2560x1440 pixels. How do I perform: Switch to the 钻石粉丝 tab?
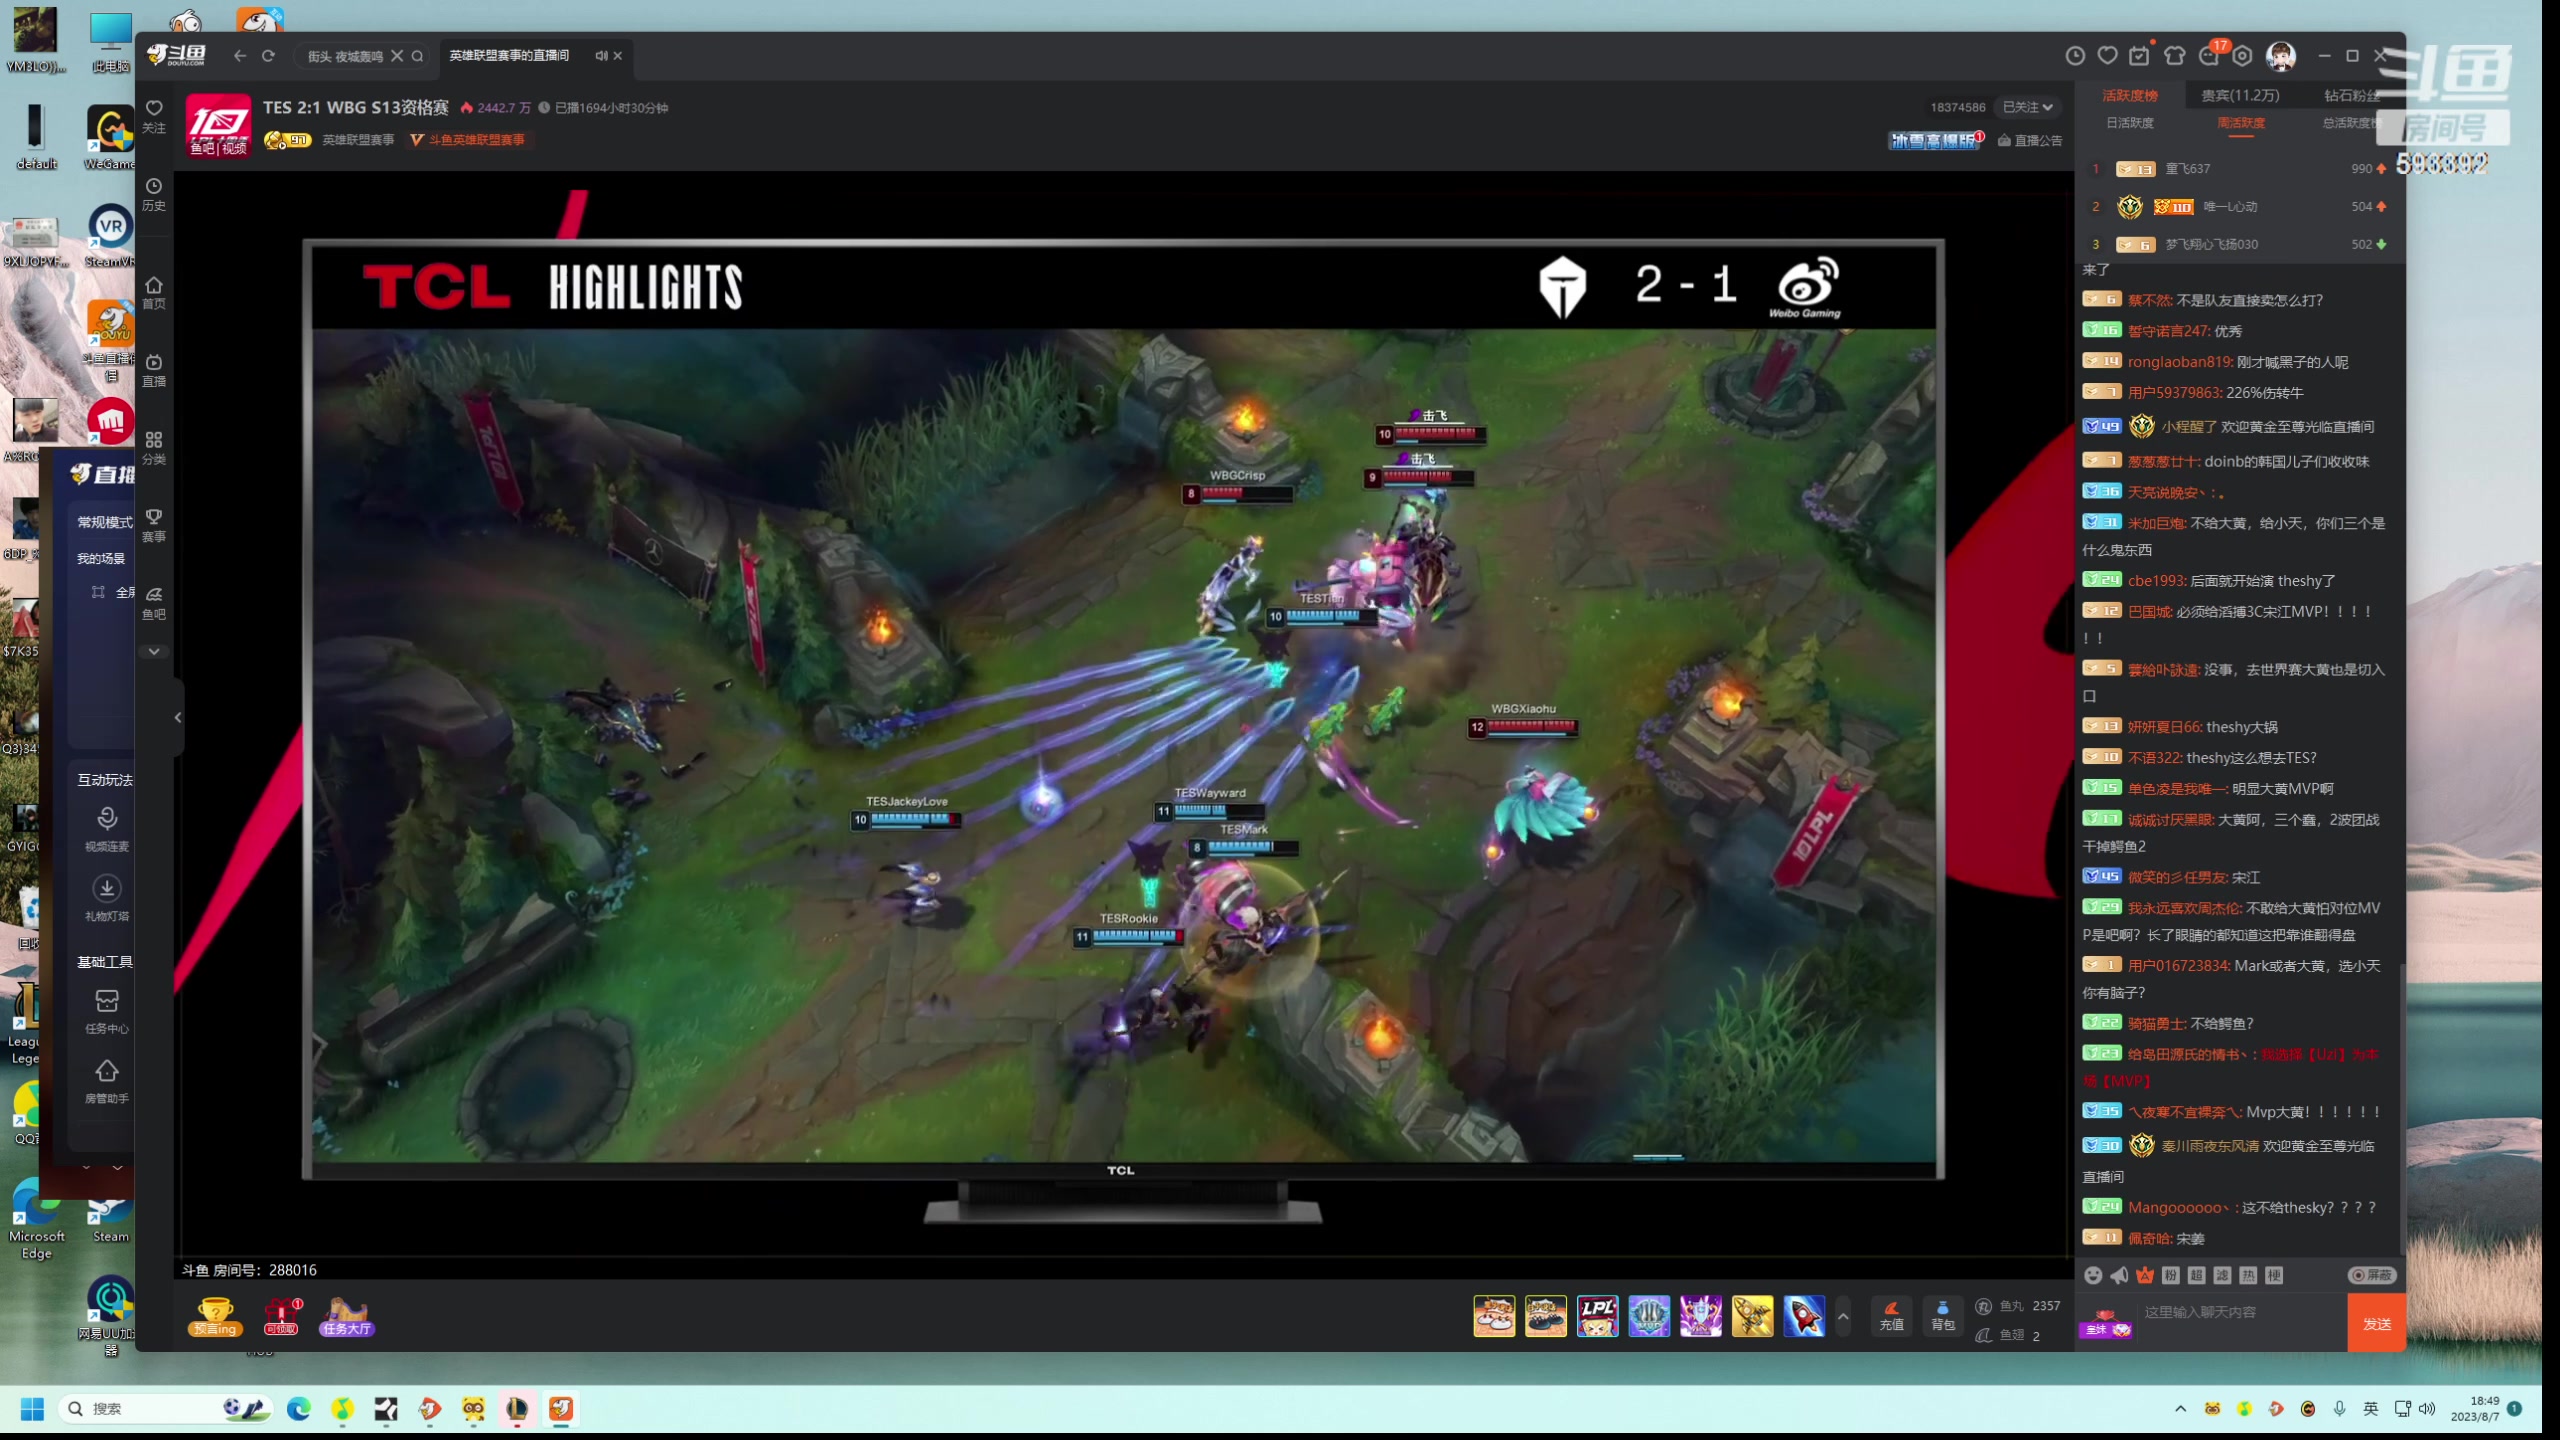pos(2352,96)
